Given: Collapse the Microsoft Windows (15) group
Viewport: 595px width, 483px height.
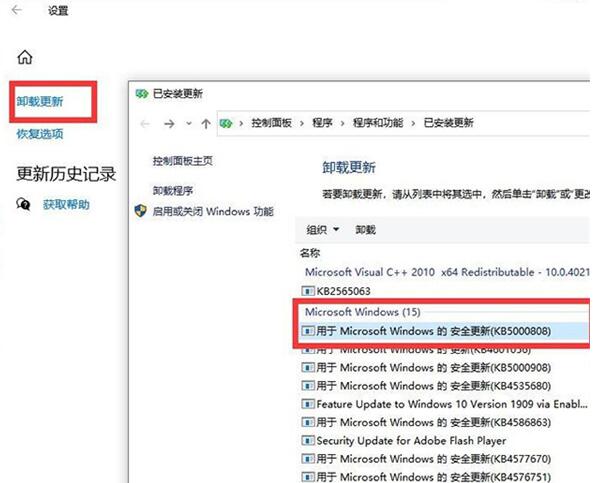Looking at the screenshot, I should coord(363,312).
